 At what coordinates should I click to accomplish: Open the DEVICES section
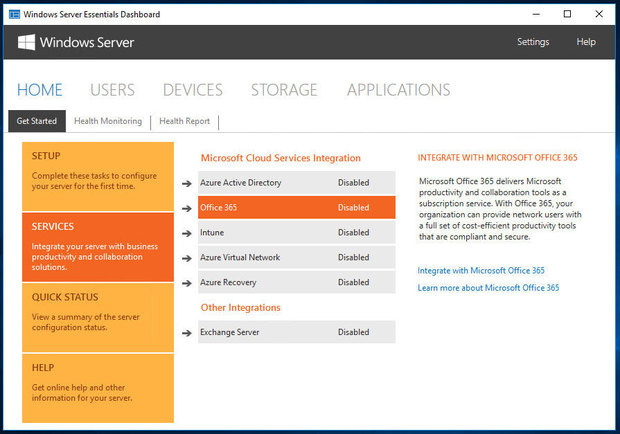tap(193, 90)
